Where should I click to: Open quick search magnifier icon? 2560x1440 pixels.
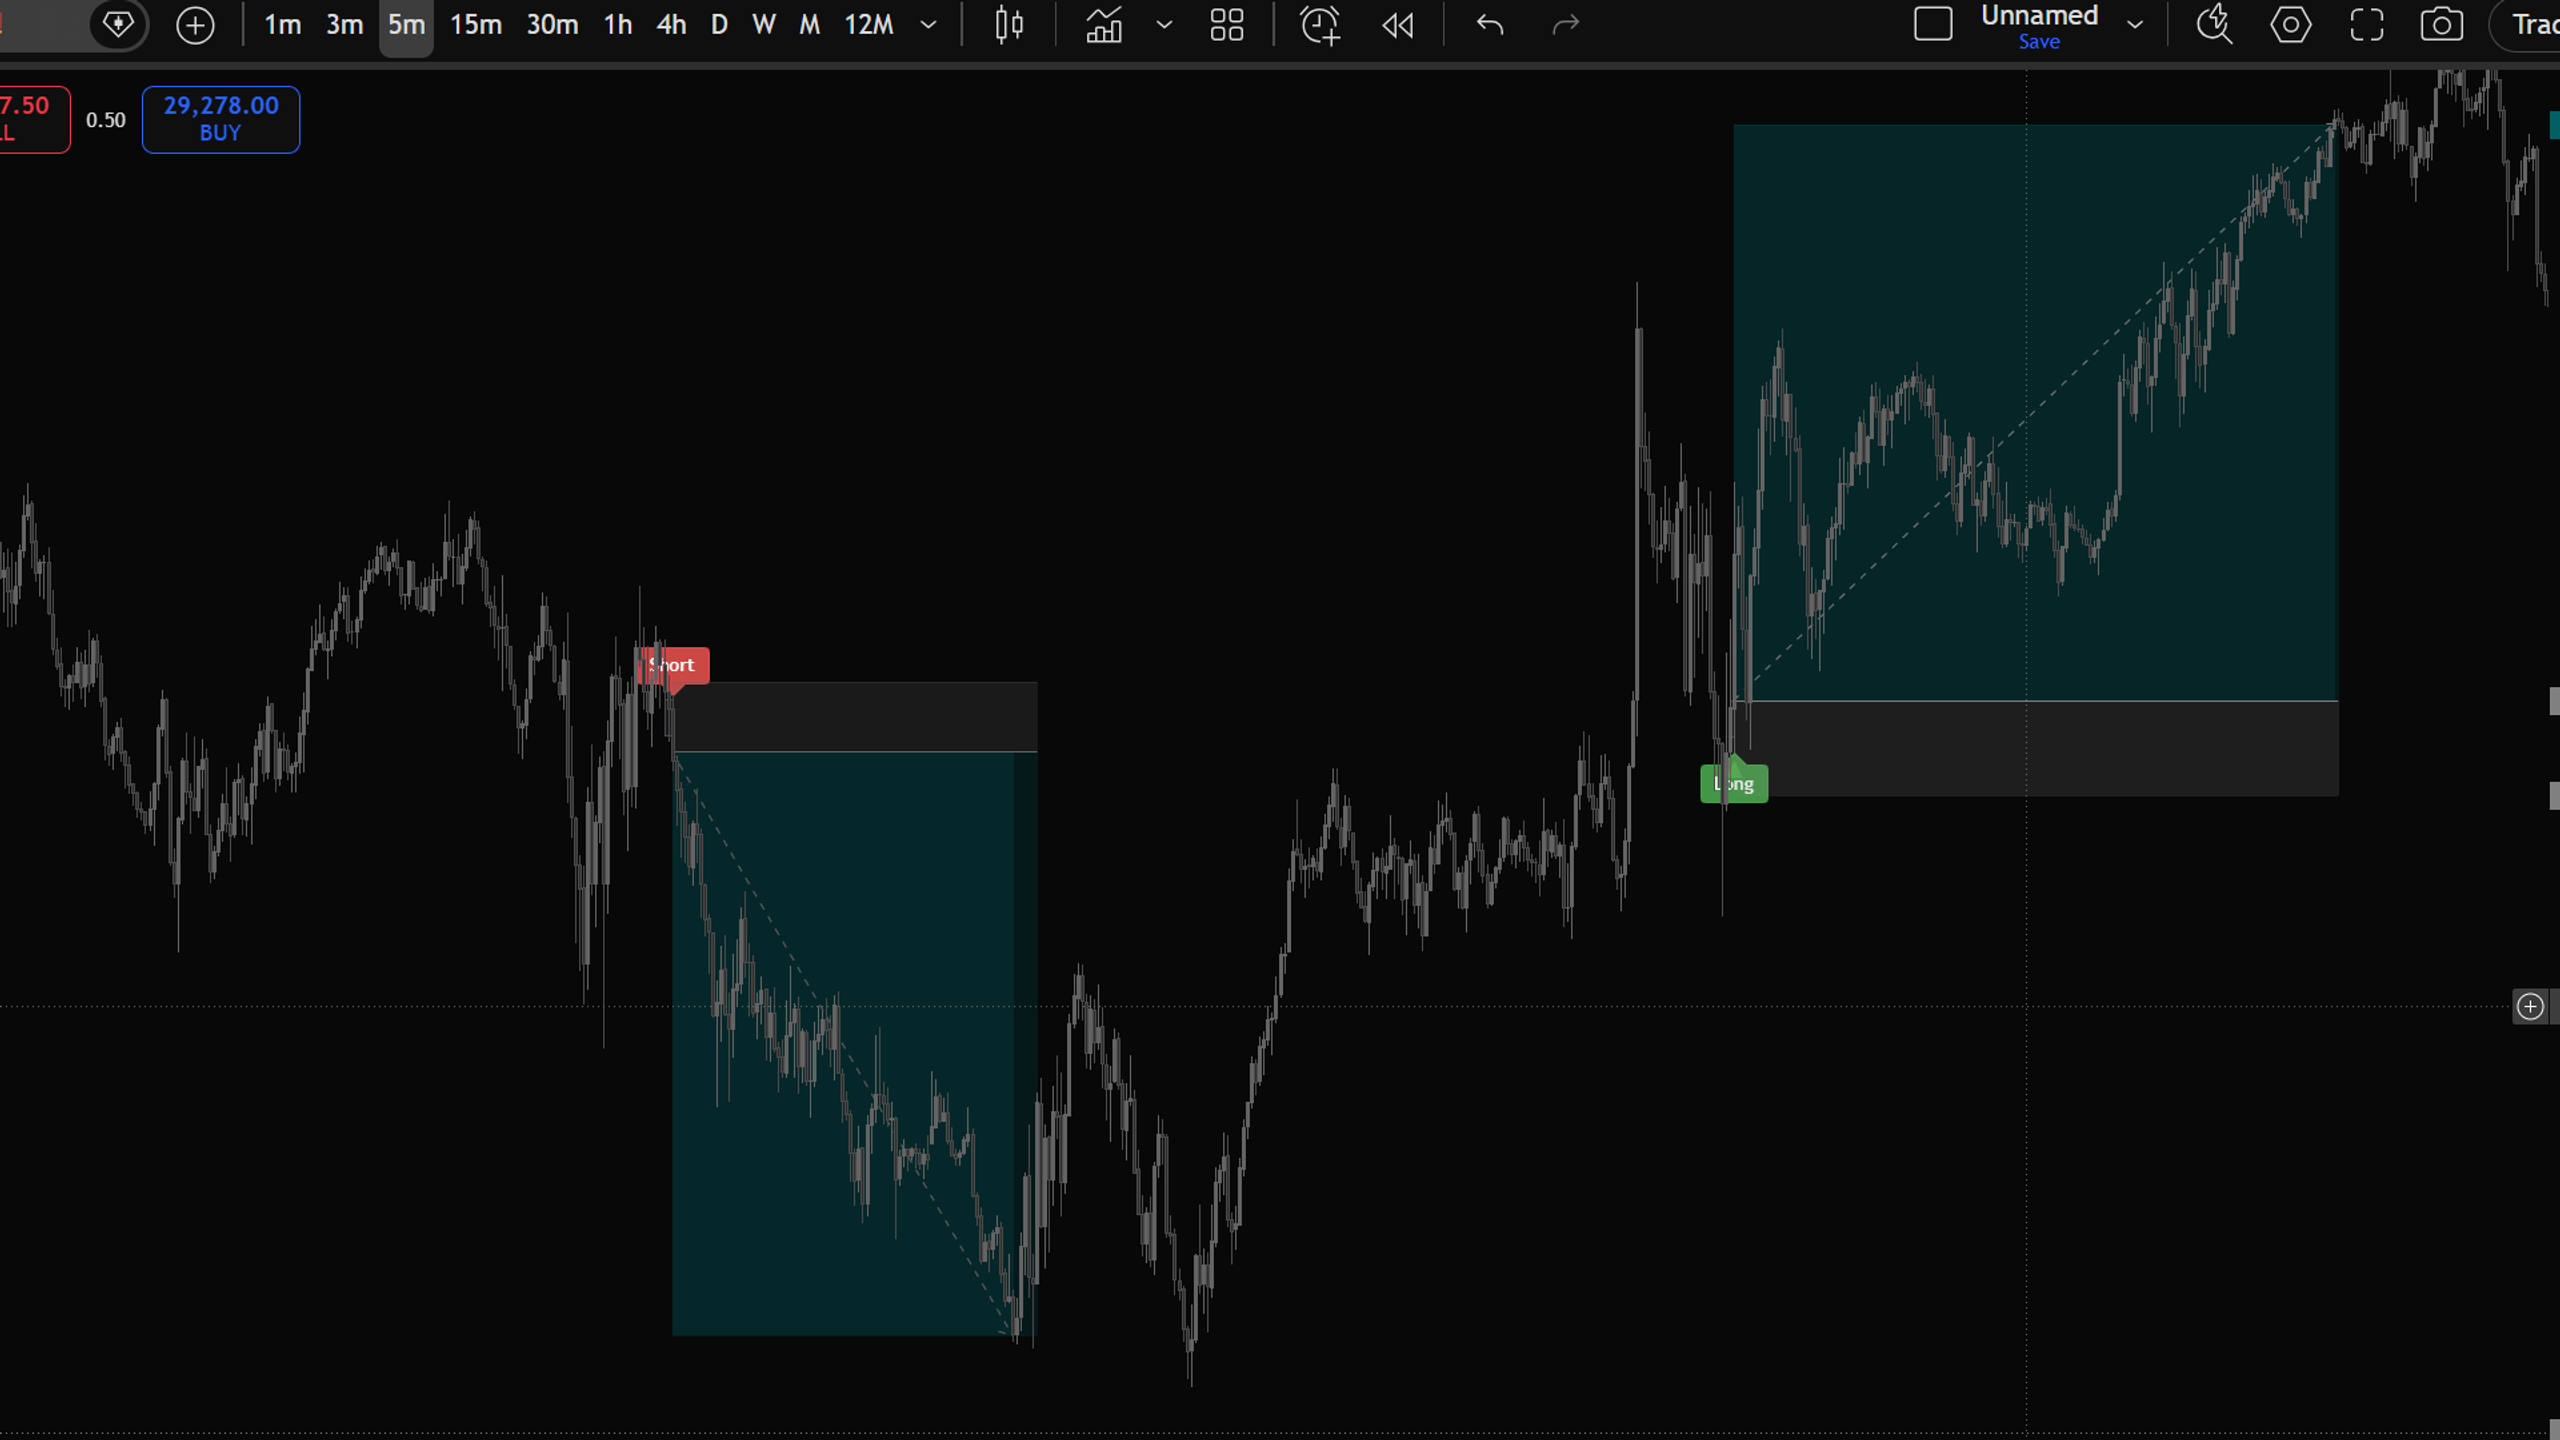click(x=2214, y=25)
